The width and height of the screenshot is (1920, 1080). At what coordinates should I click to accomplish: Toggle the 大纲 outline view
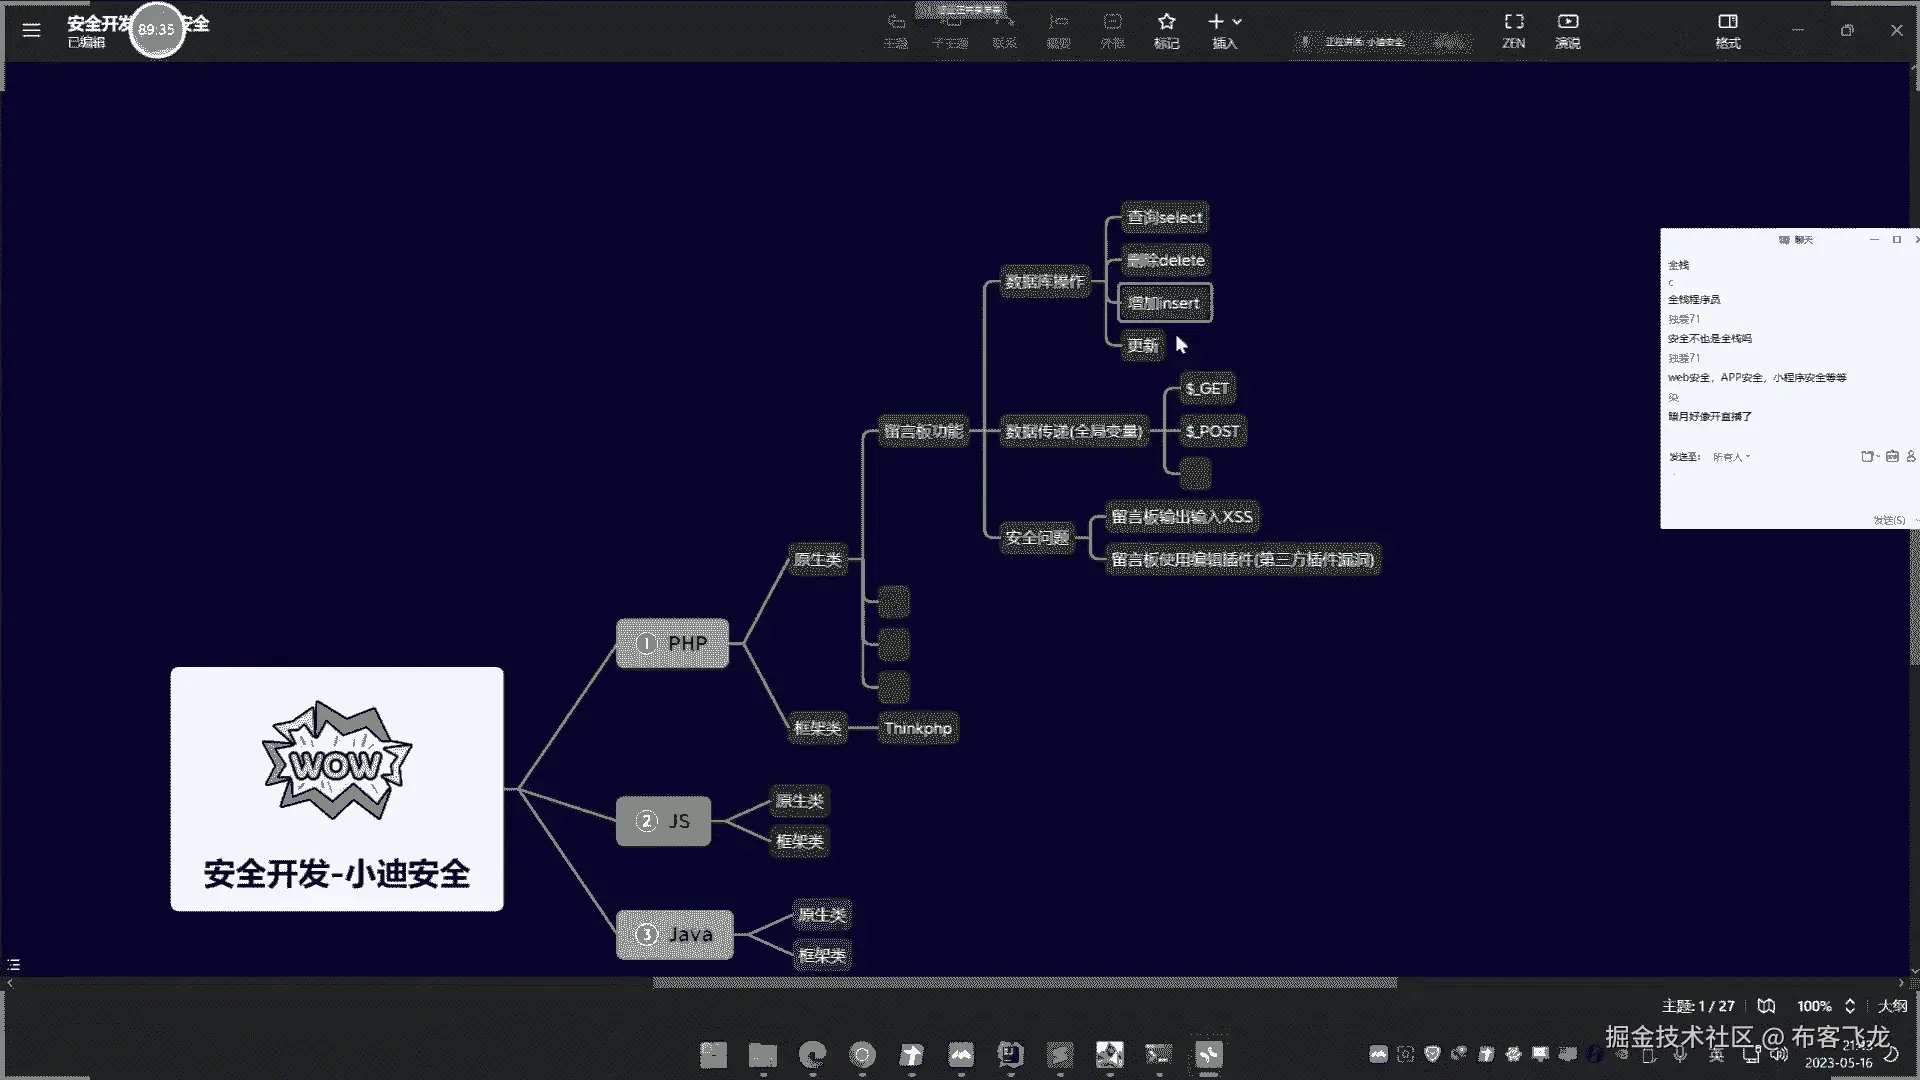[1892, 1006]
